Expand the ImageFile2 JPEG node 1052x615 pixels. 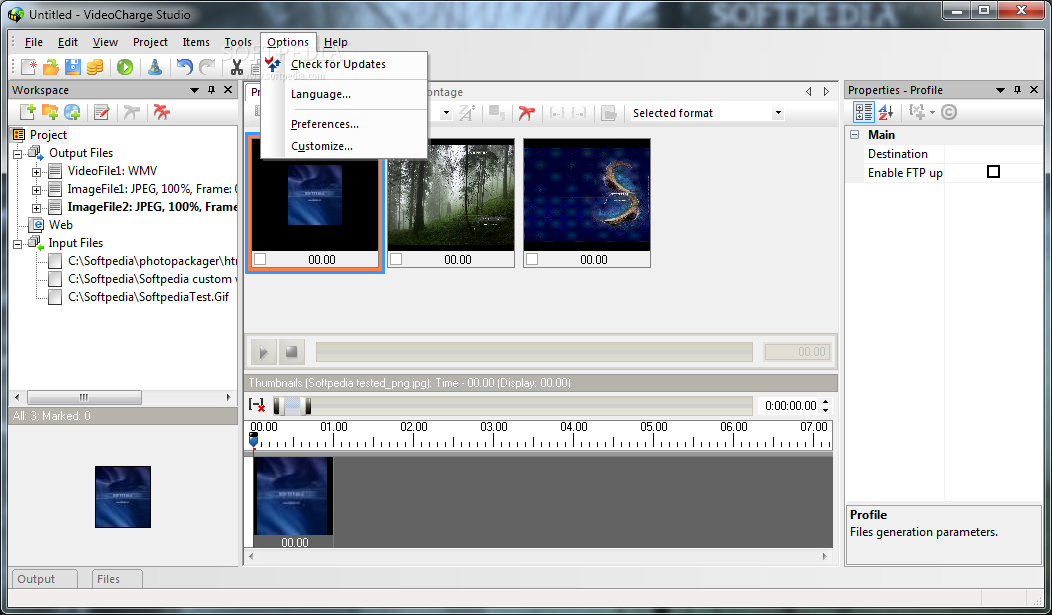point(36,208)
